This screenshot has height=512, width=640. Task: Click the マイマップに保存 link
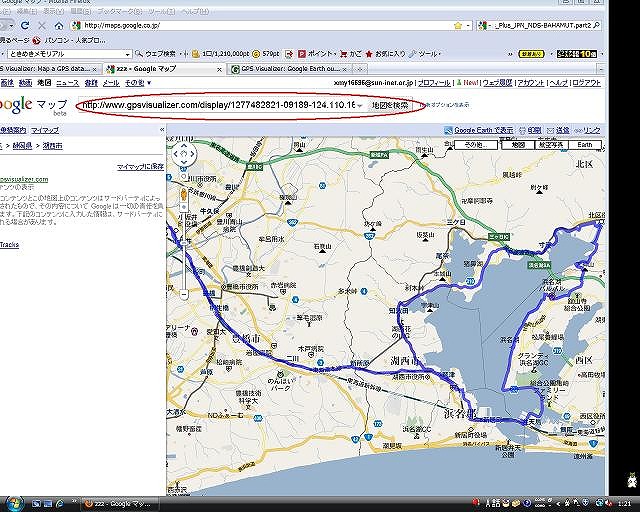[140, 167]
